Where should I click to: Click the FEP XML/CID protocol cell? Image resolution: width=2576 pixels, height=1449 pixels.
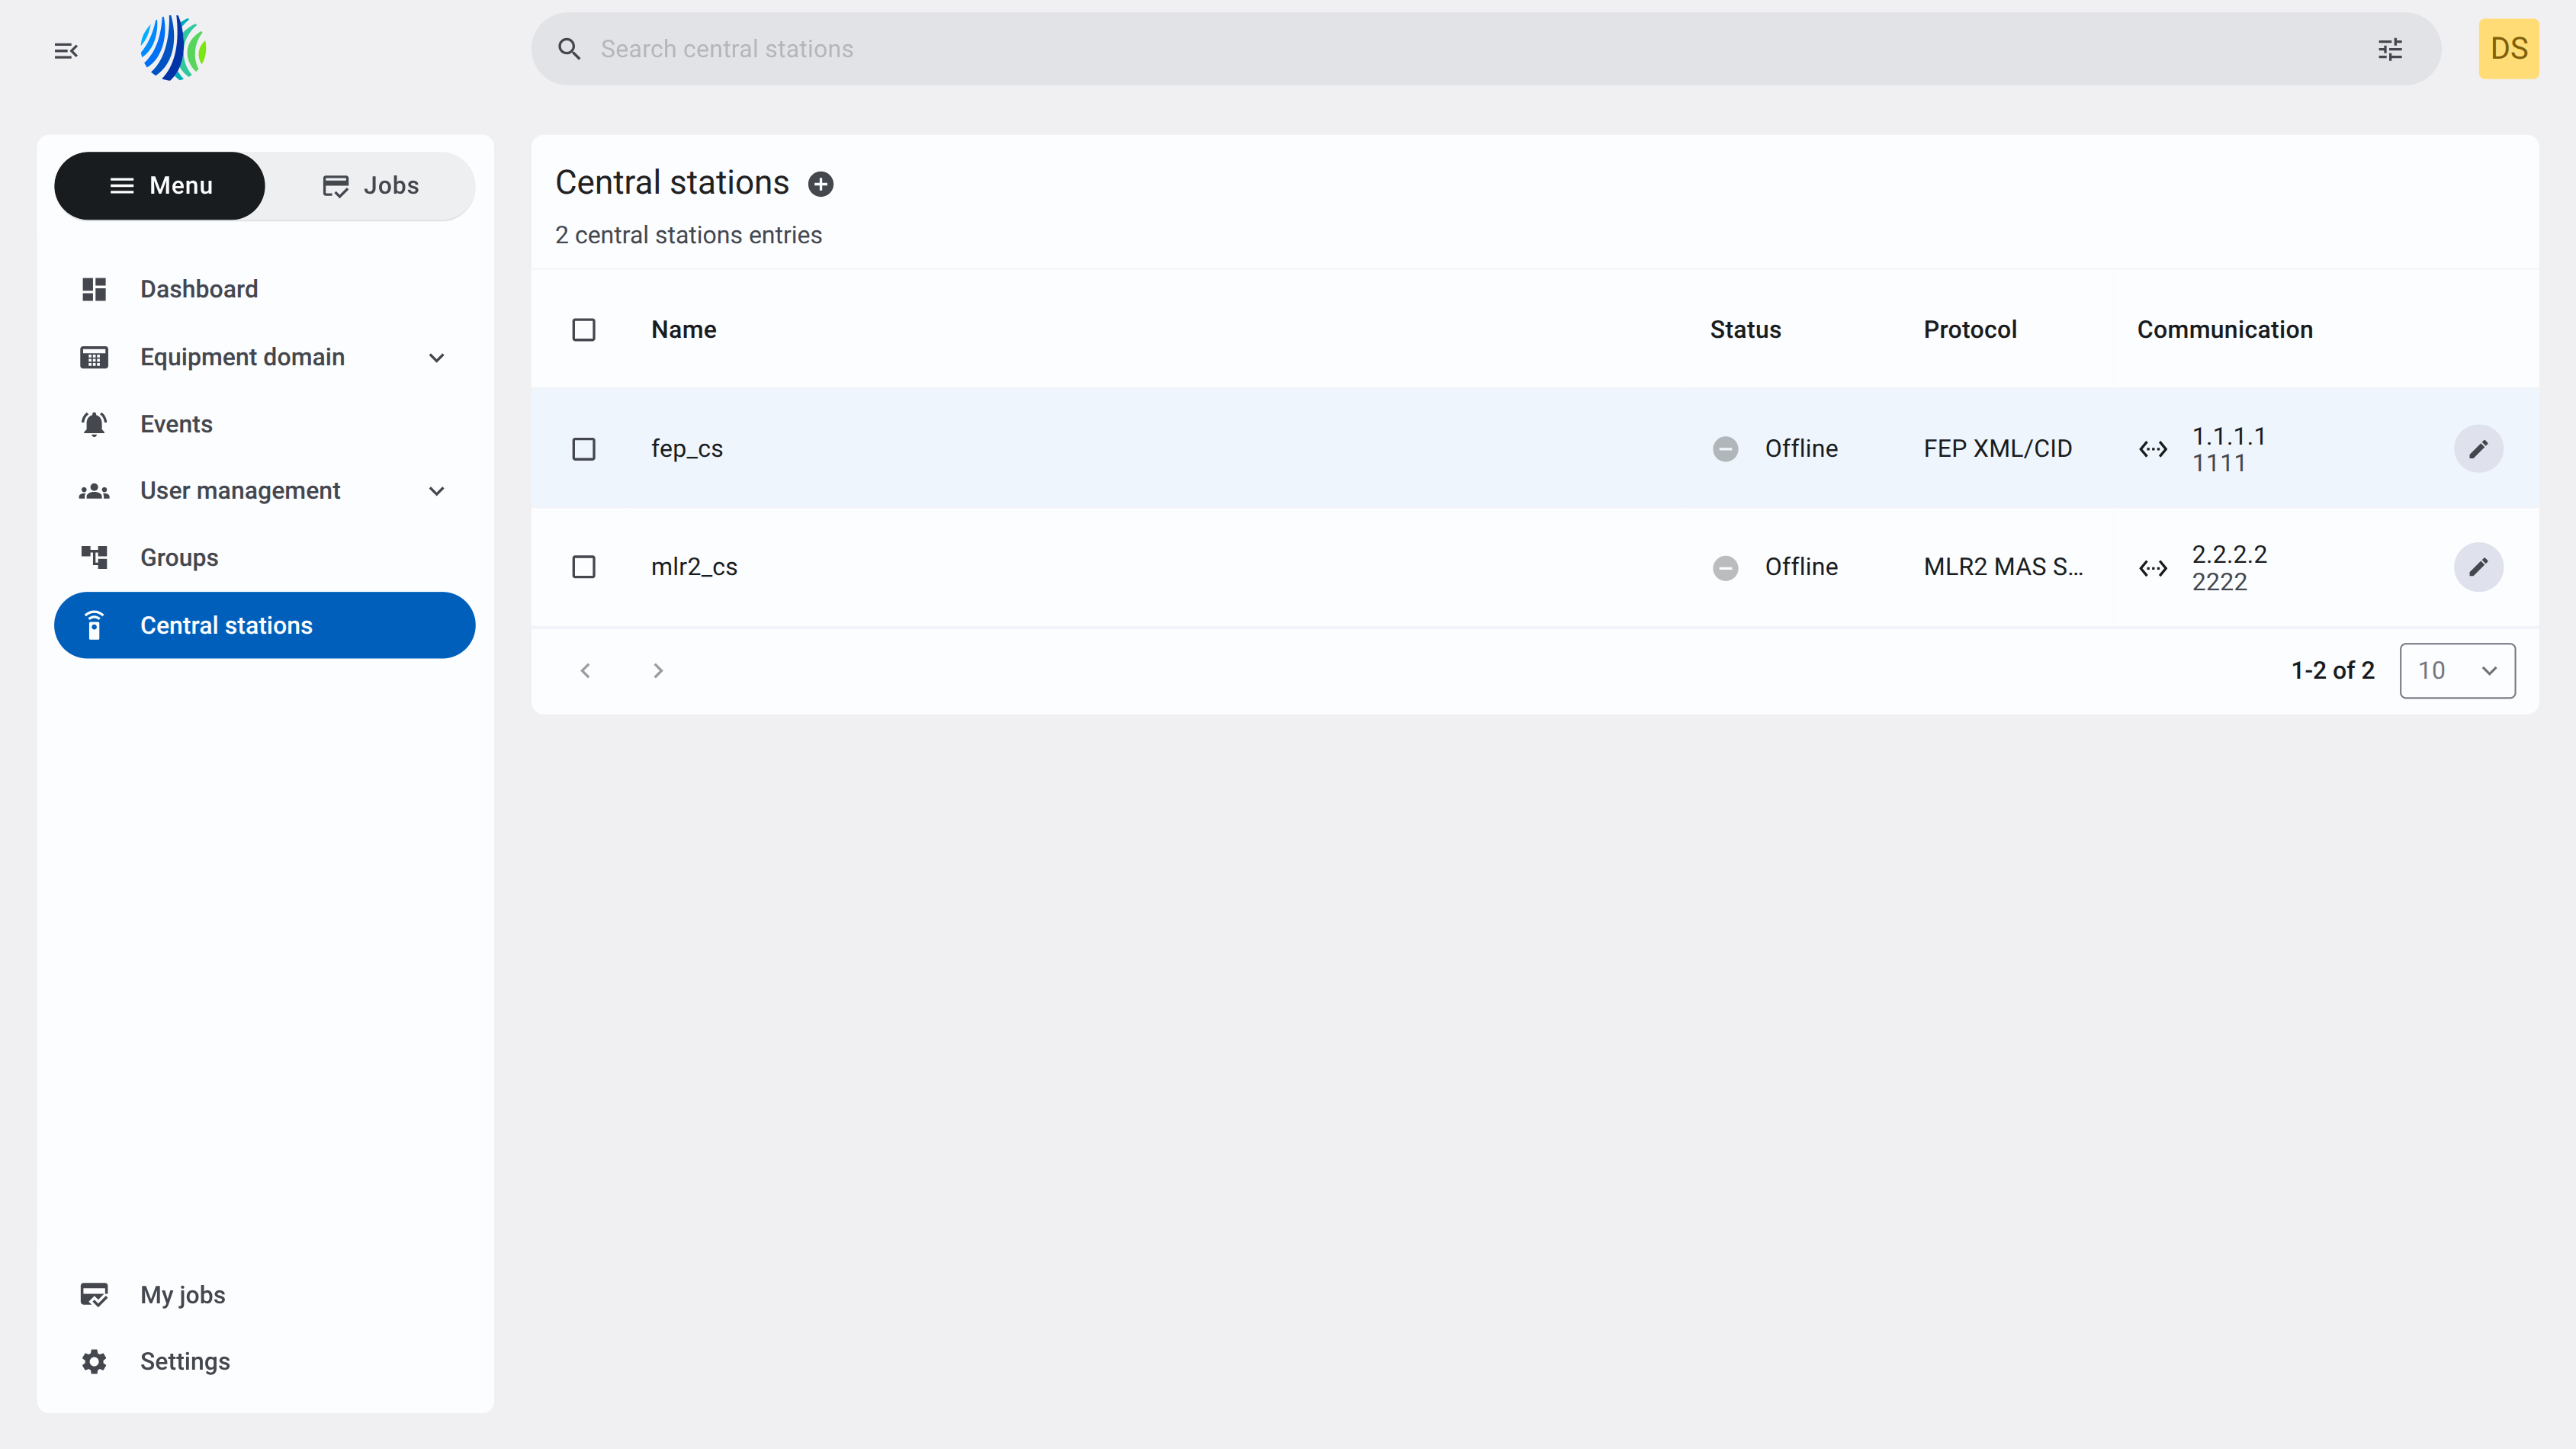tap(1998, 449)
